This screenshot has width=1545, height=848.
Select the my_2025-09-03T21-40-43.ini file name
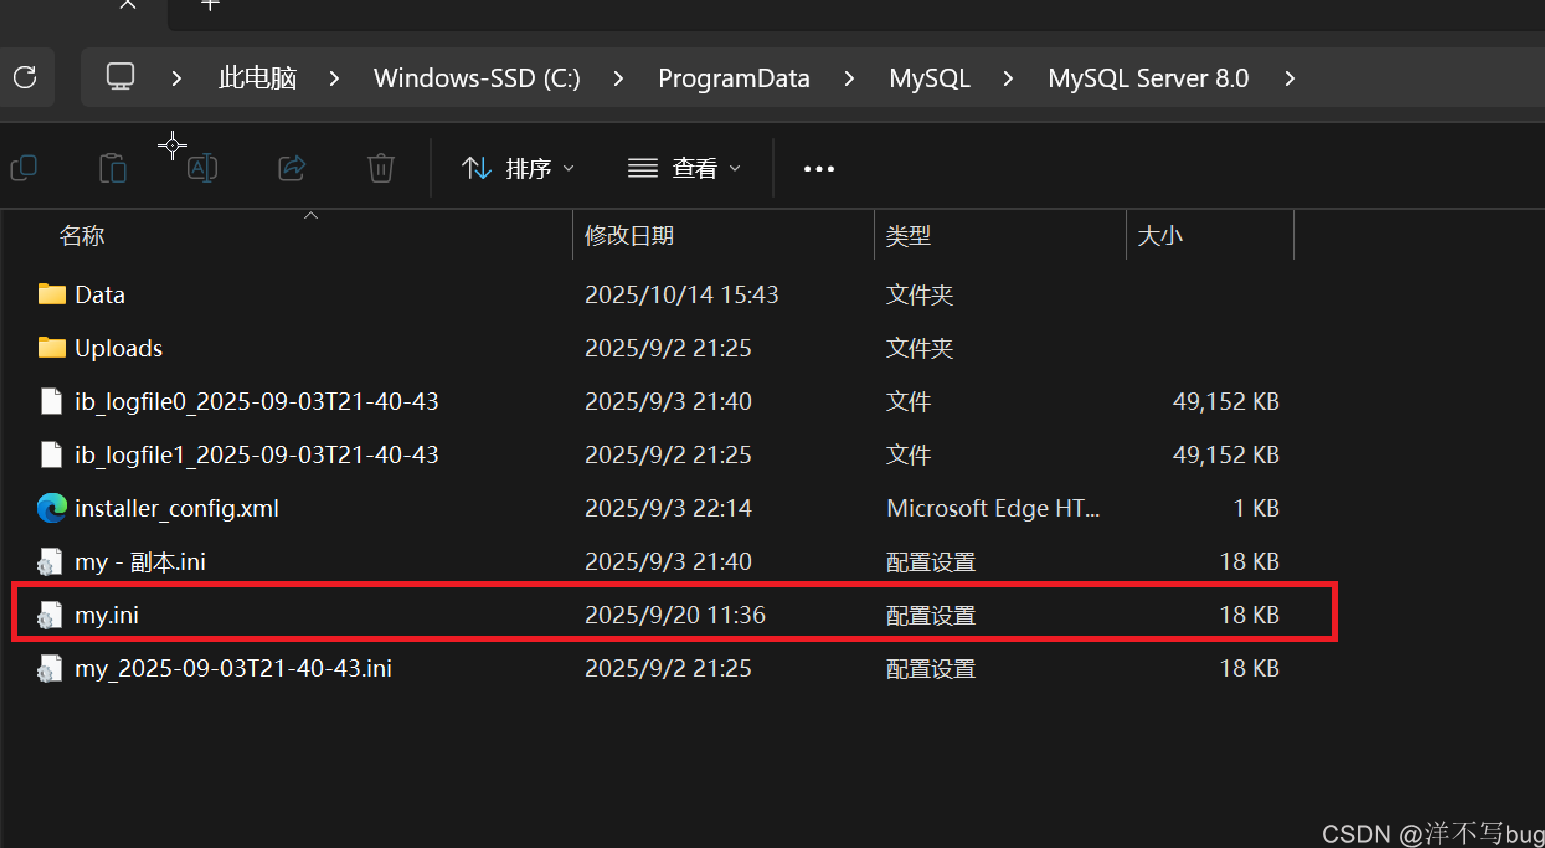[x=234, y=668]
